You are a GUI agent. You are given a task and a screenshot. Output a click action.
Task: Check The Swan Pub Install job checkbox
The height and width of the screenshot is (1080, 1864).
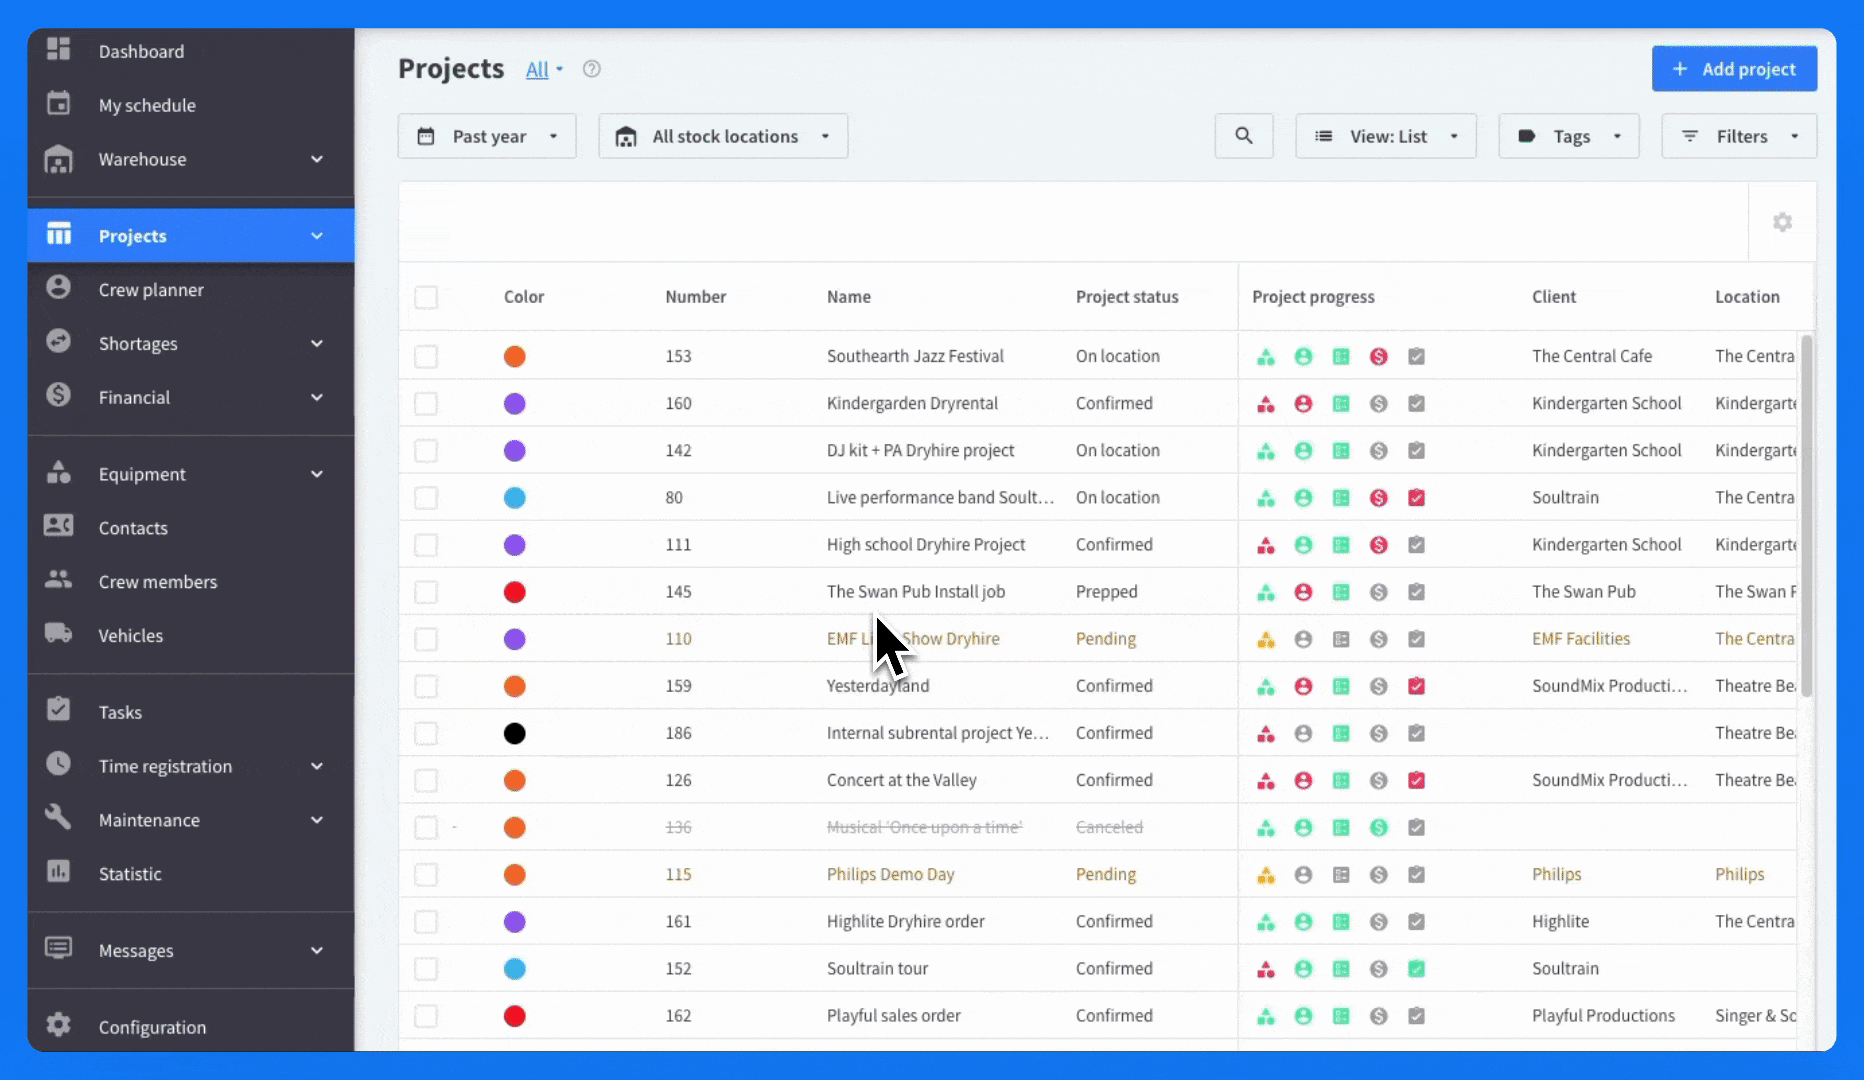pos(426,592)
